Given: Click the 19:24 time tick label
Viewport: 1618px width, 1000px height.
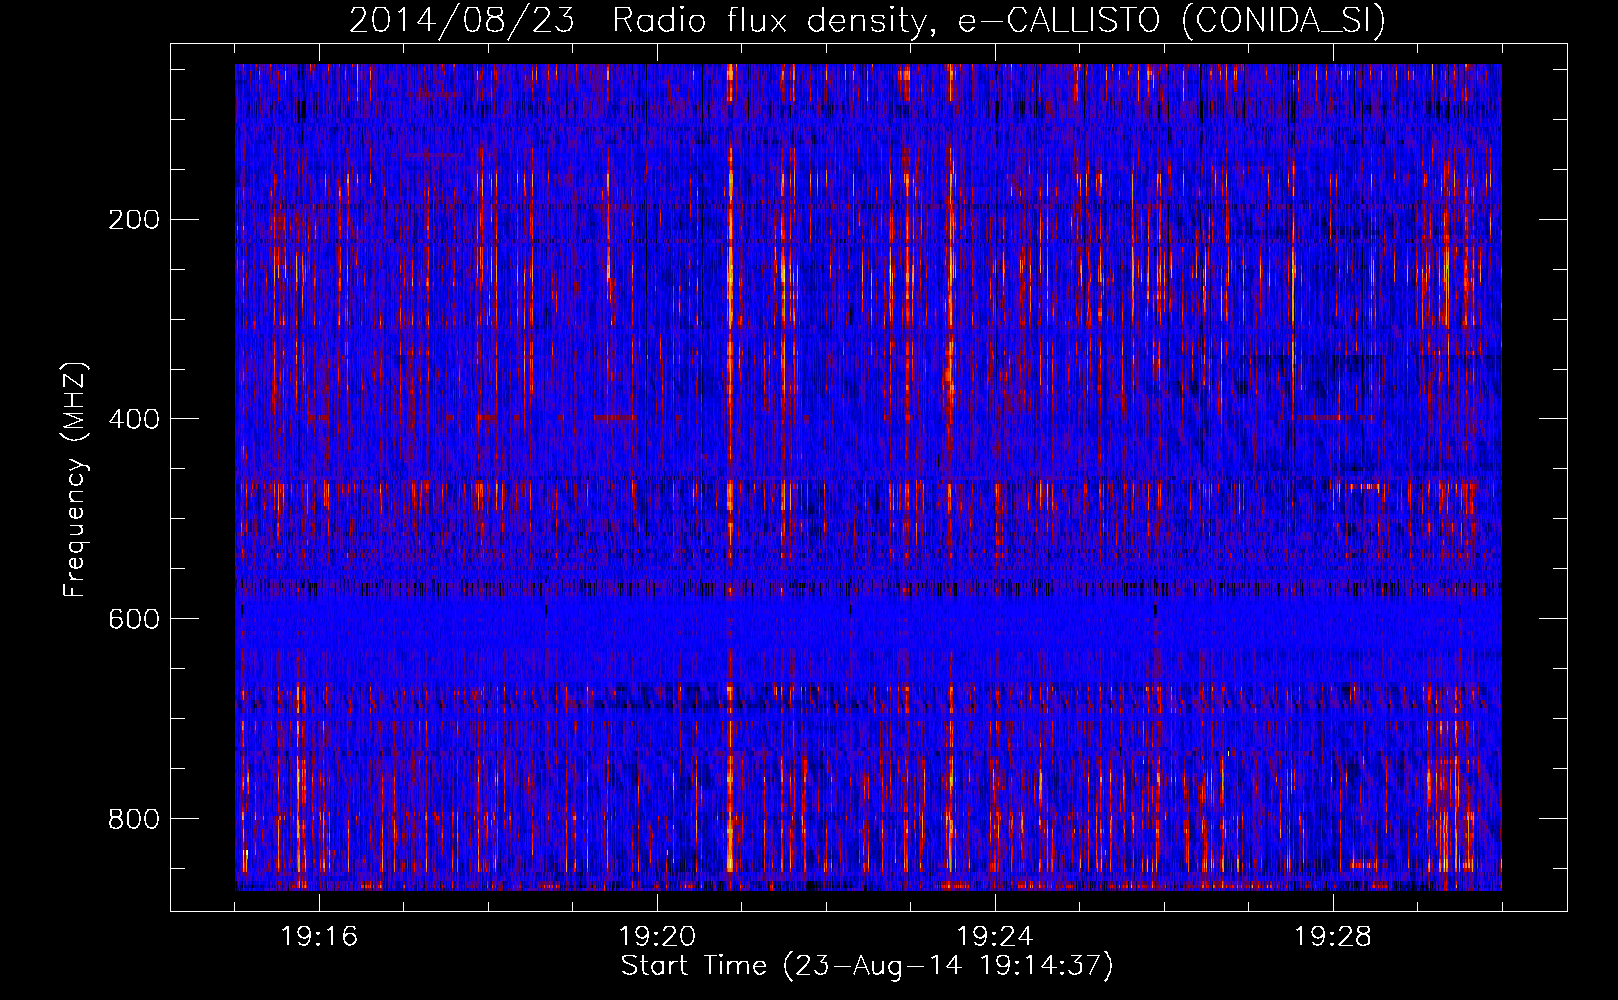Looking at the screenshot, I should [x=995, y=937].
